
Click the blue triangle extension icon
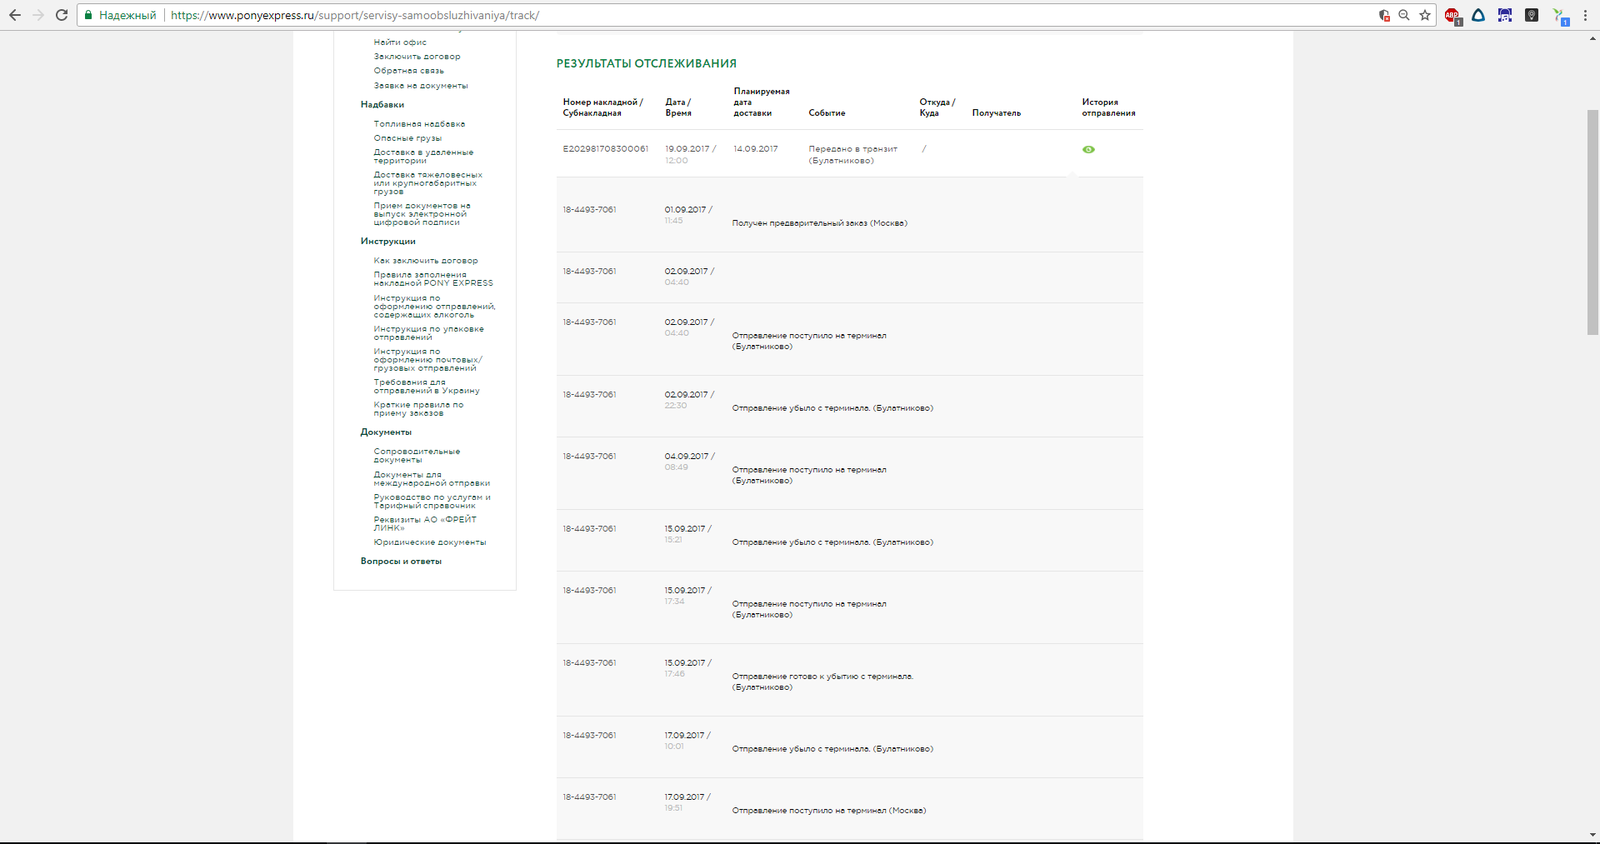1478,15
